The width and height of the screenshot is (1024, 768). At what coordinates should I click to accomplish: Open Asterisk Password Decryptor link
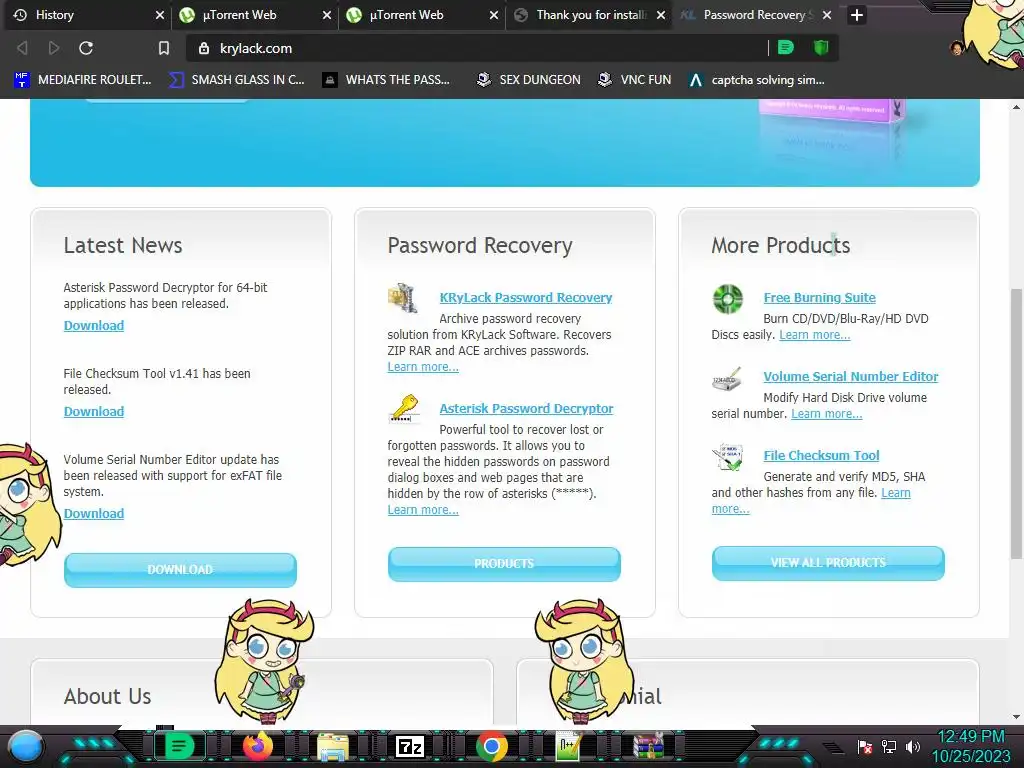526,408
